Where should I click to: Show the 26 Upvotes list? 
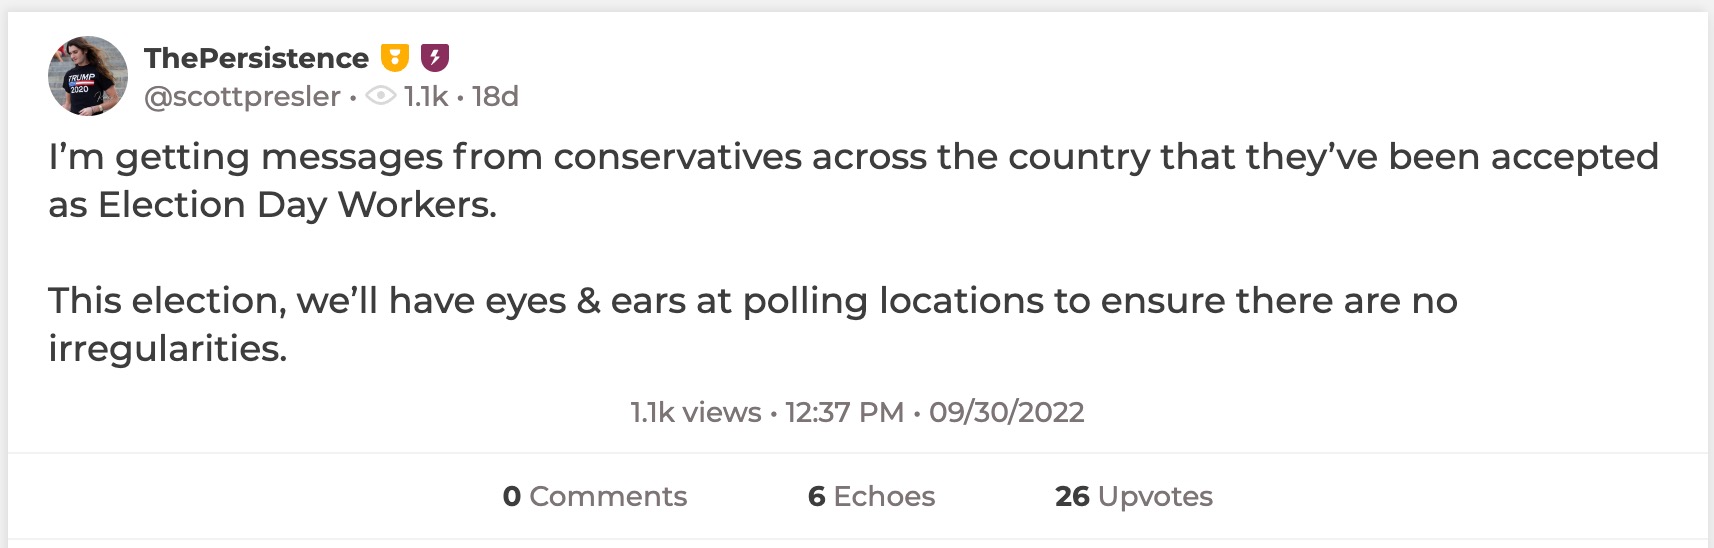pos(1134,496)
